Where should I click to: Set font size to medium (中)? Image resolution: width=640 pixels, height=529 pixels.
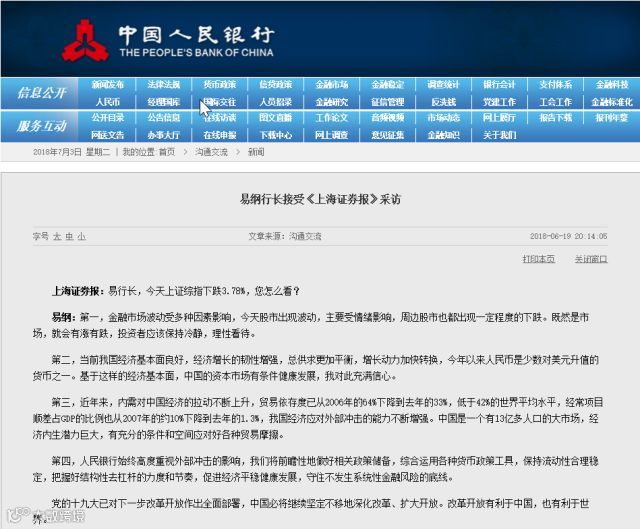(x=69, y=236)
